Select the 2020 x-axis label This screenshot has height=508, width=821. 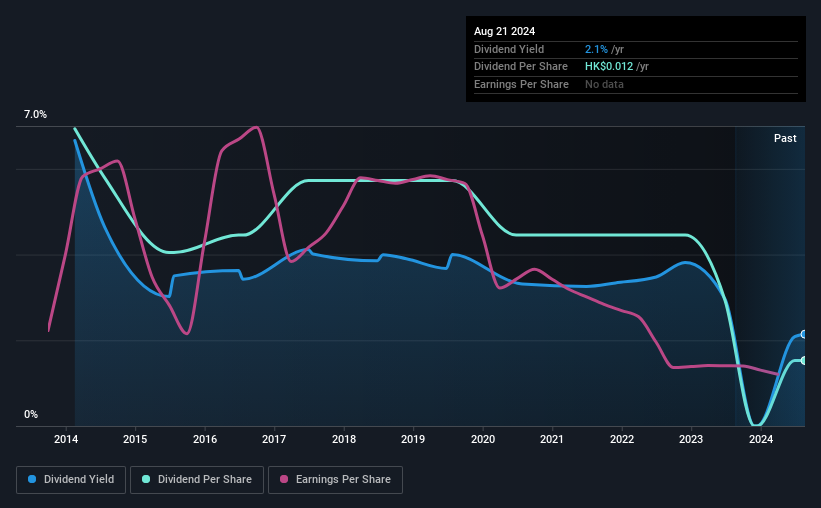[483, 439]
